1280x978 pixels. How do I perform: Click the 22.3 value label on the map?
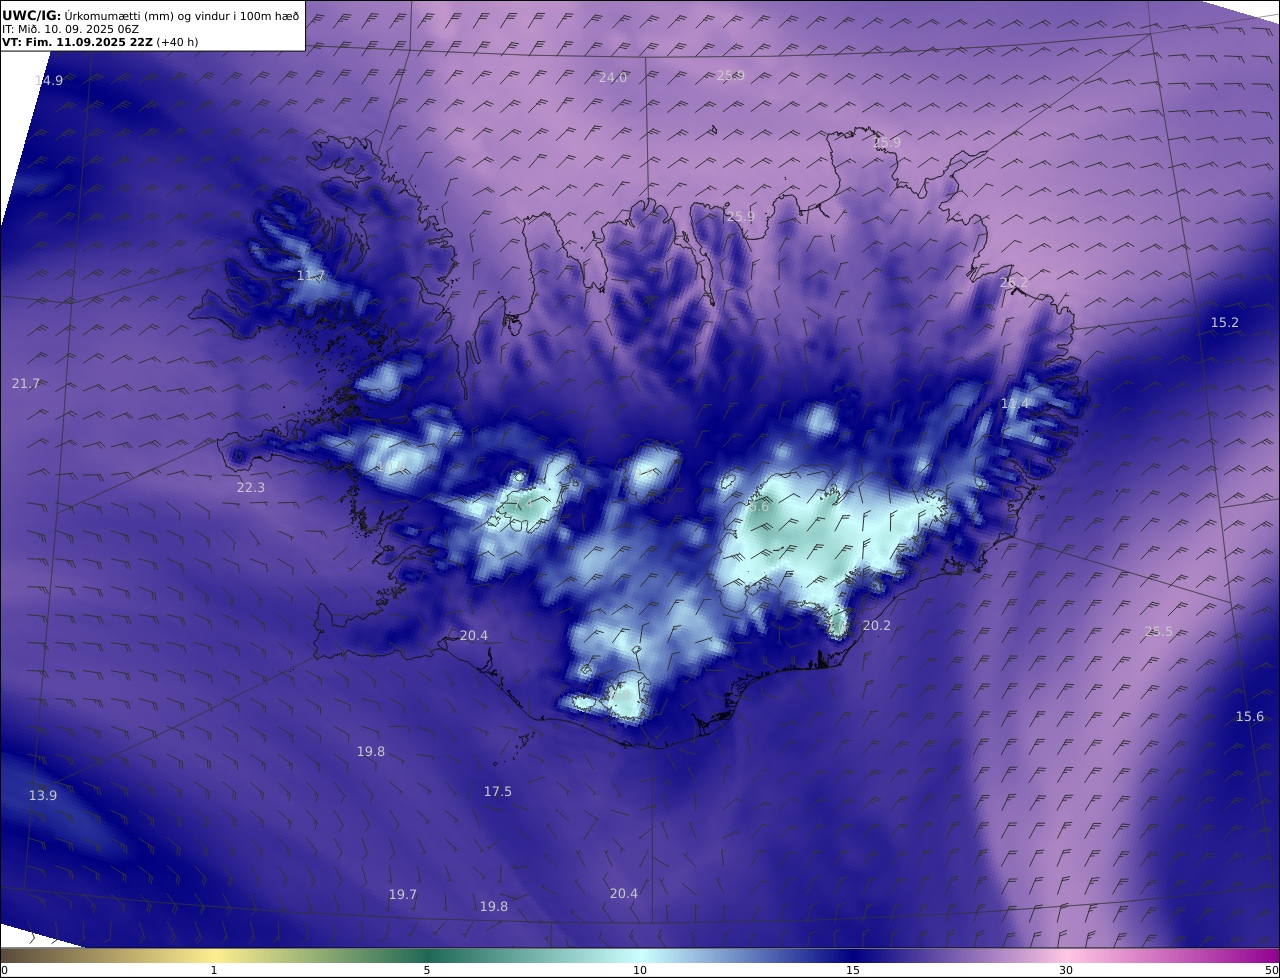251,488
